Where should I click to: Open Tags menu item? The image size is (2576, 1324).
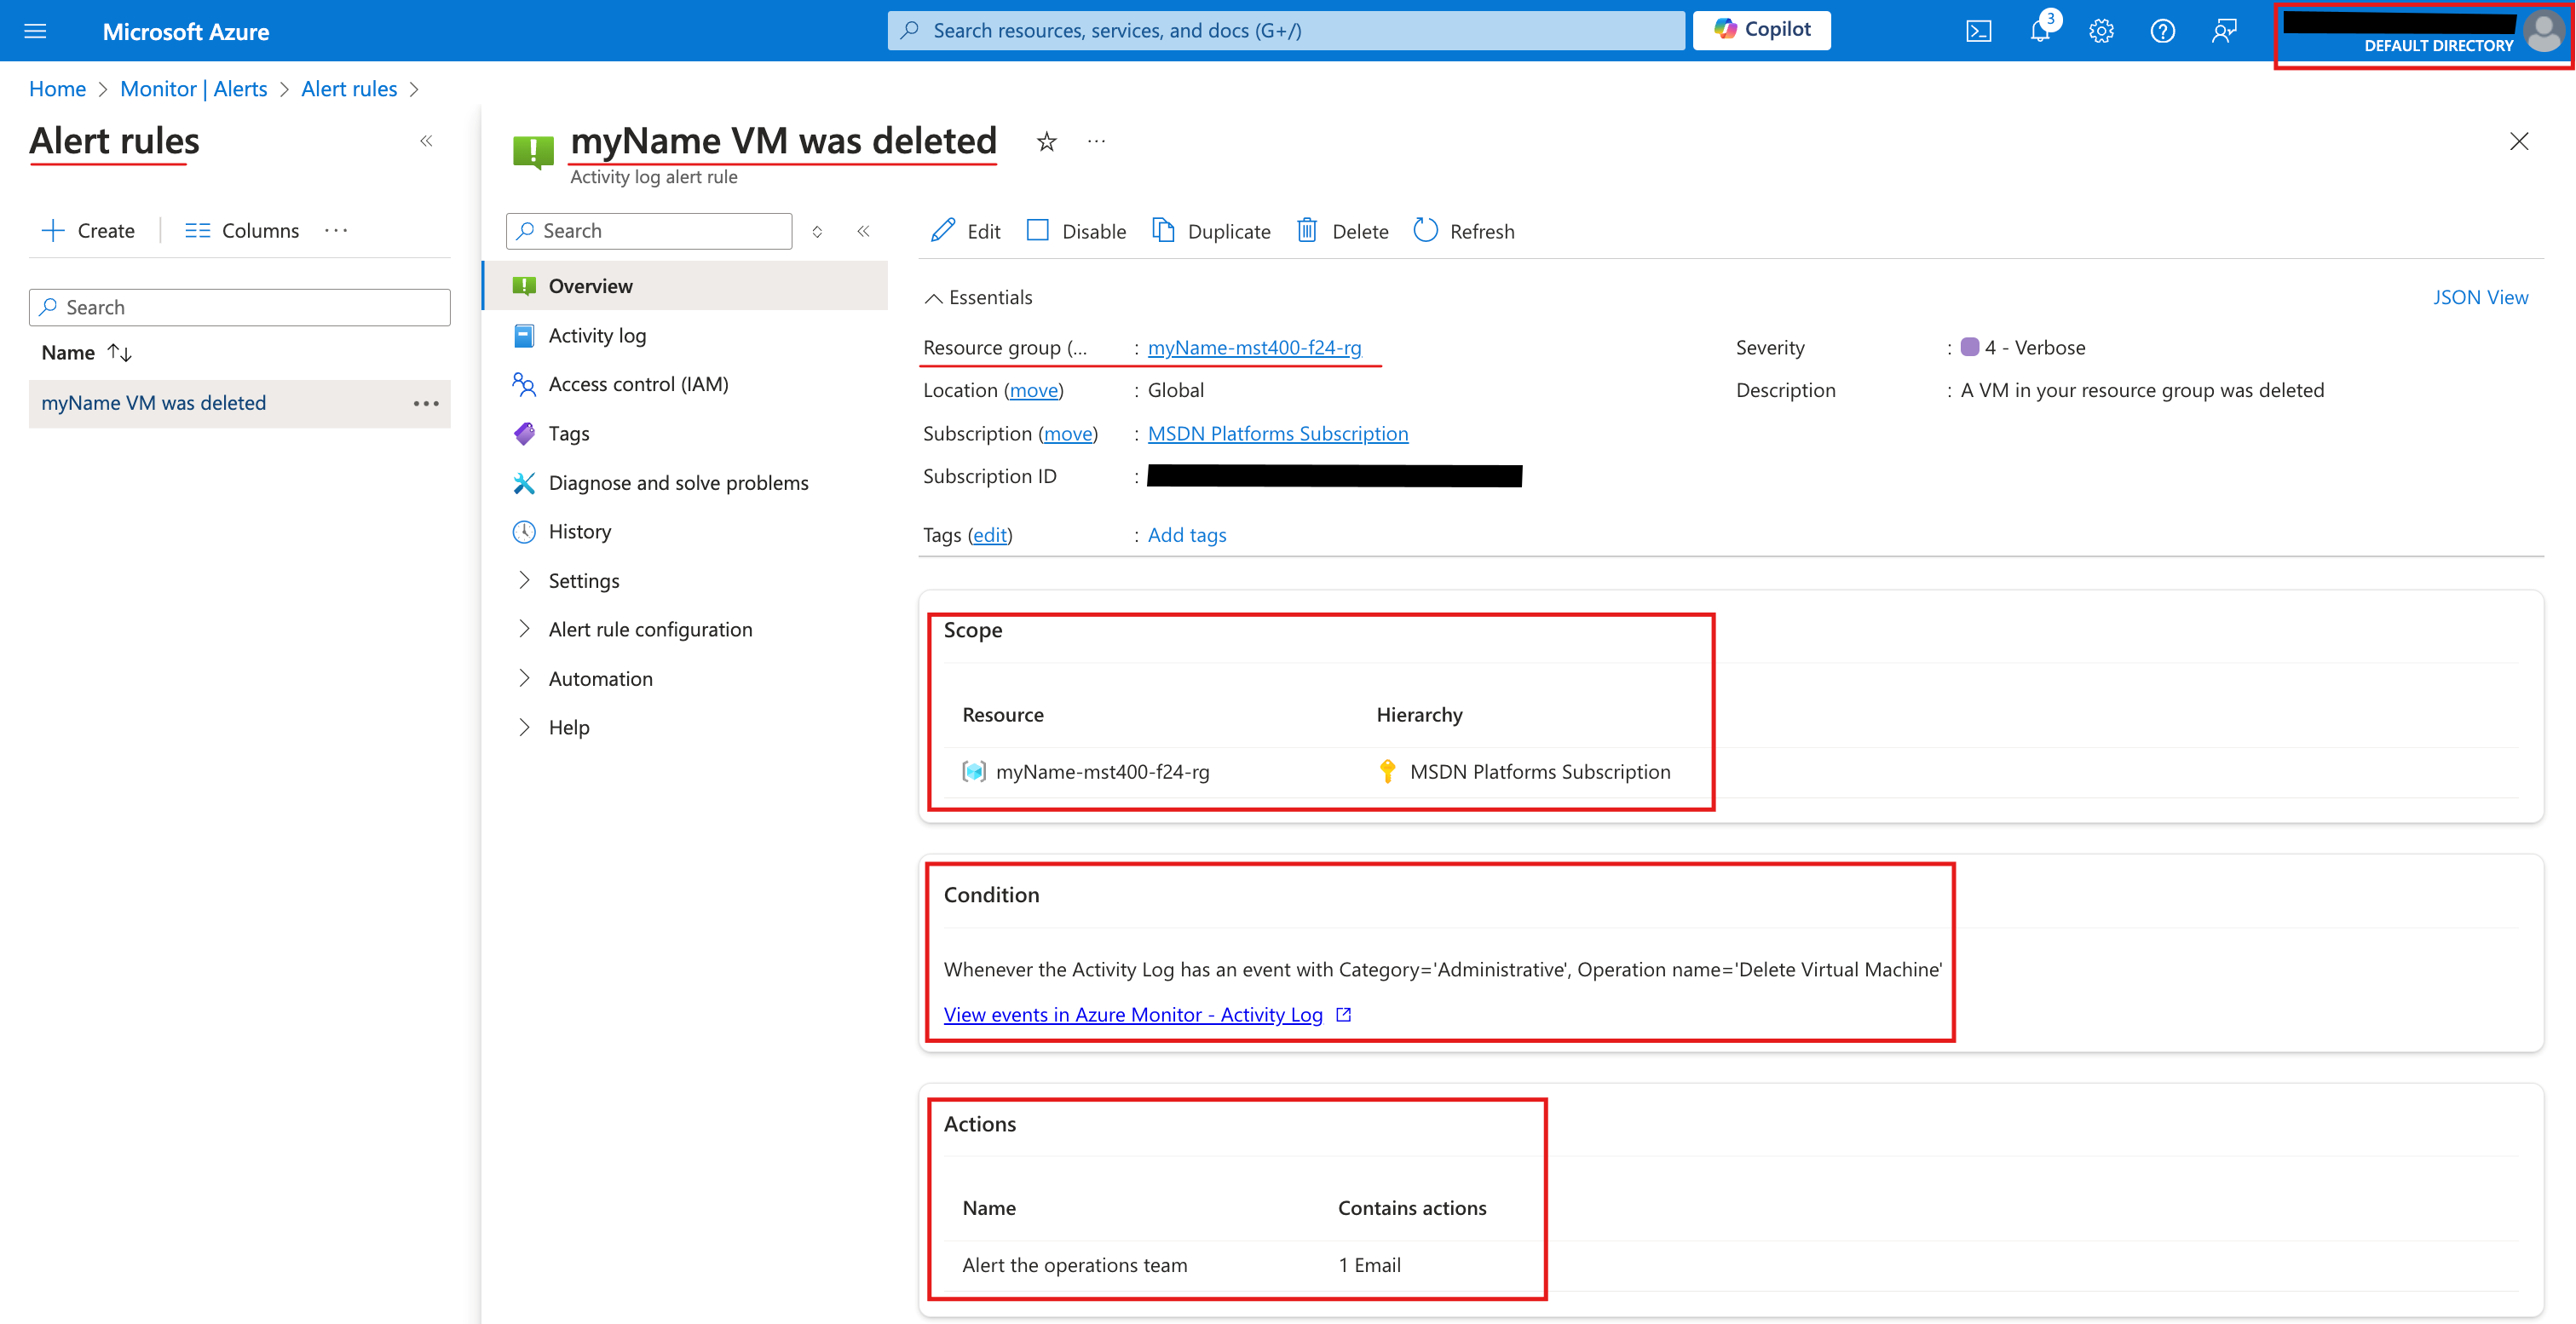click(x=568, y=433)
